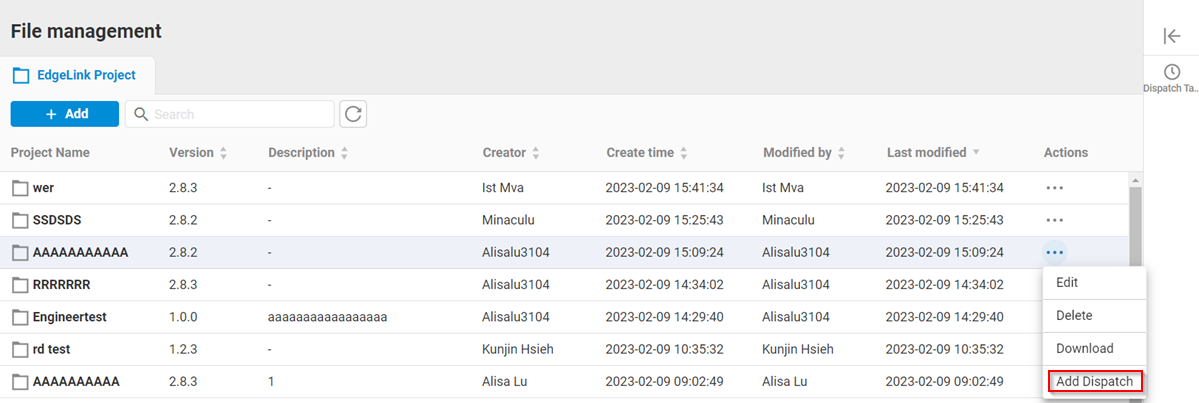Viewport: 1199px width, 403px height.
Task: Choose Edit from the context menu
Action: [x=1067, y=283]
